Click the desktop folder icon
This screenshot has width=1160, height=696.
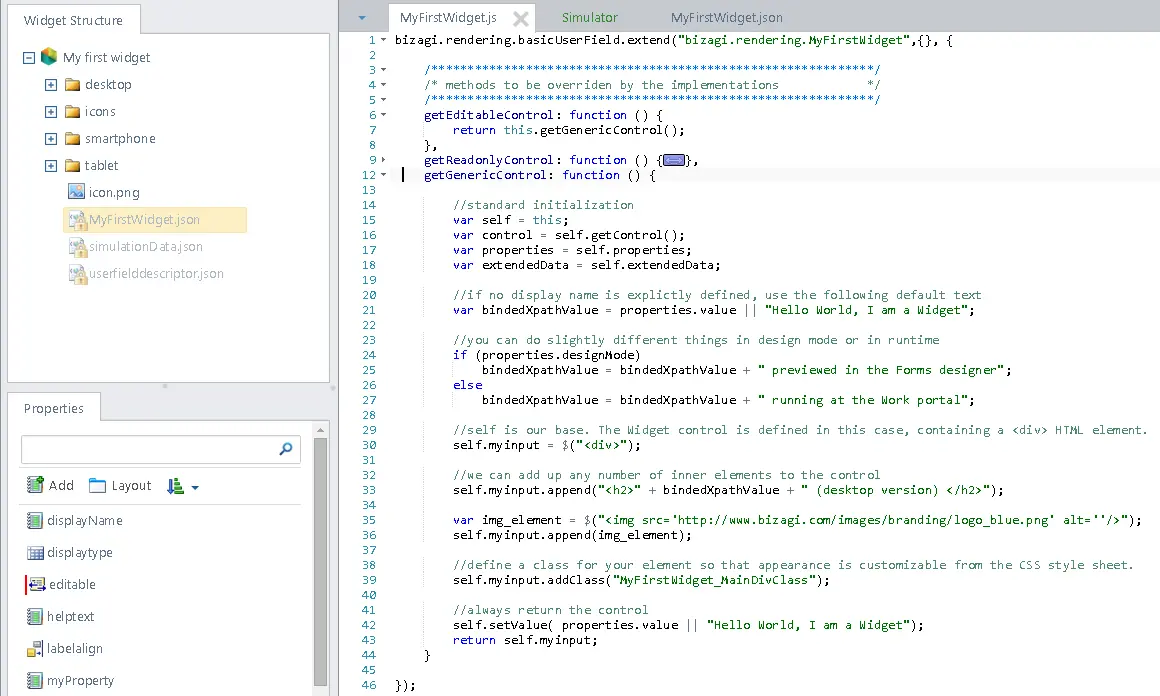pyautogui.click(x=72, y=84)
